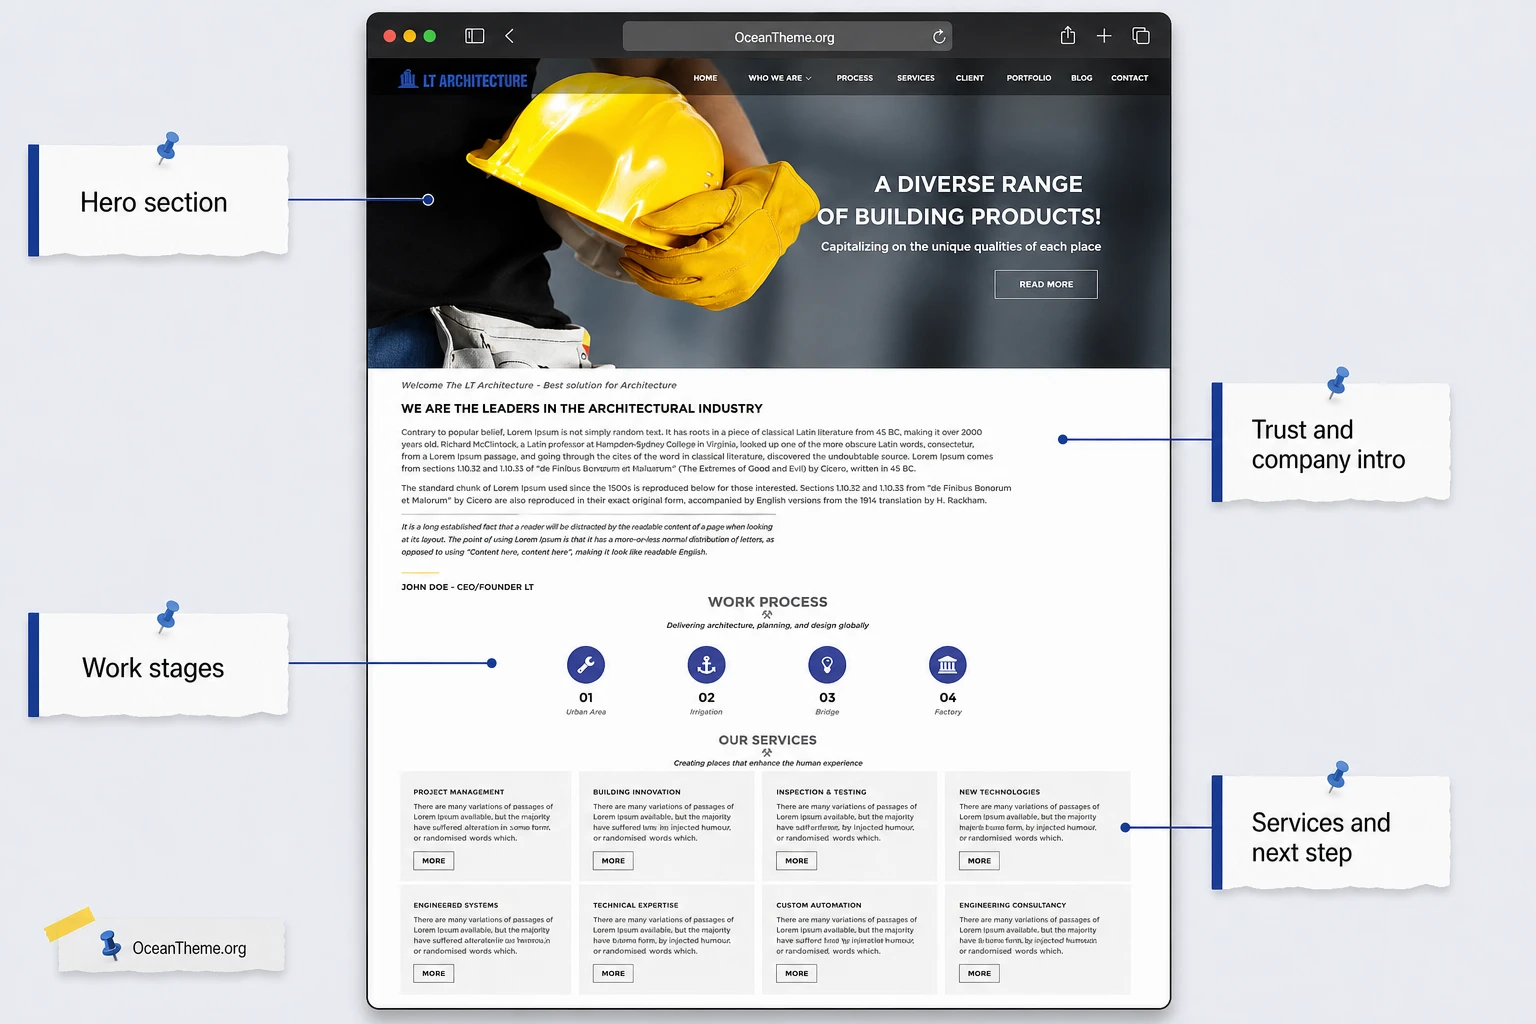
Task: Click the TECHNICAL EXPERTISE card title
Action: [x=636, y=905]
